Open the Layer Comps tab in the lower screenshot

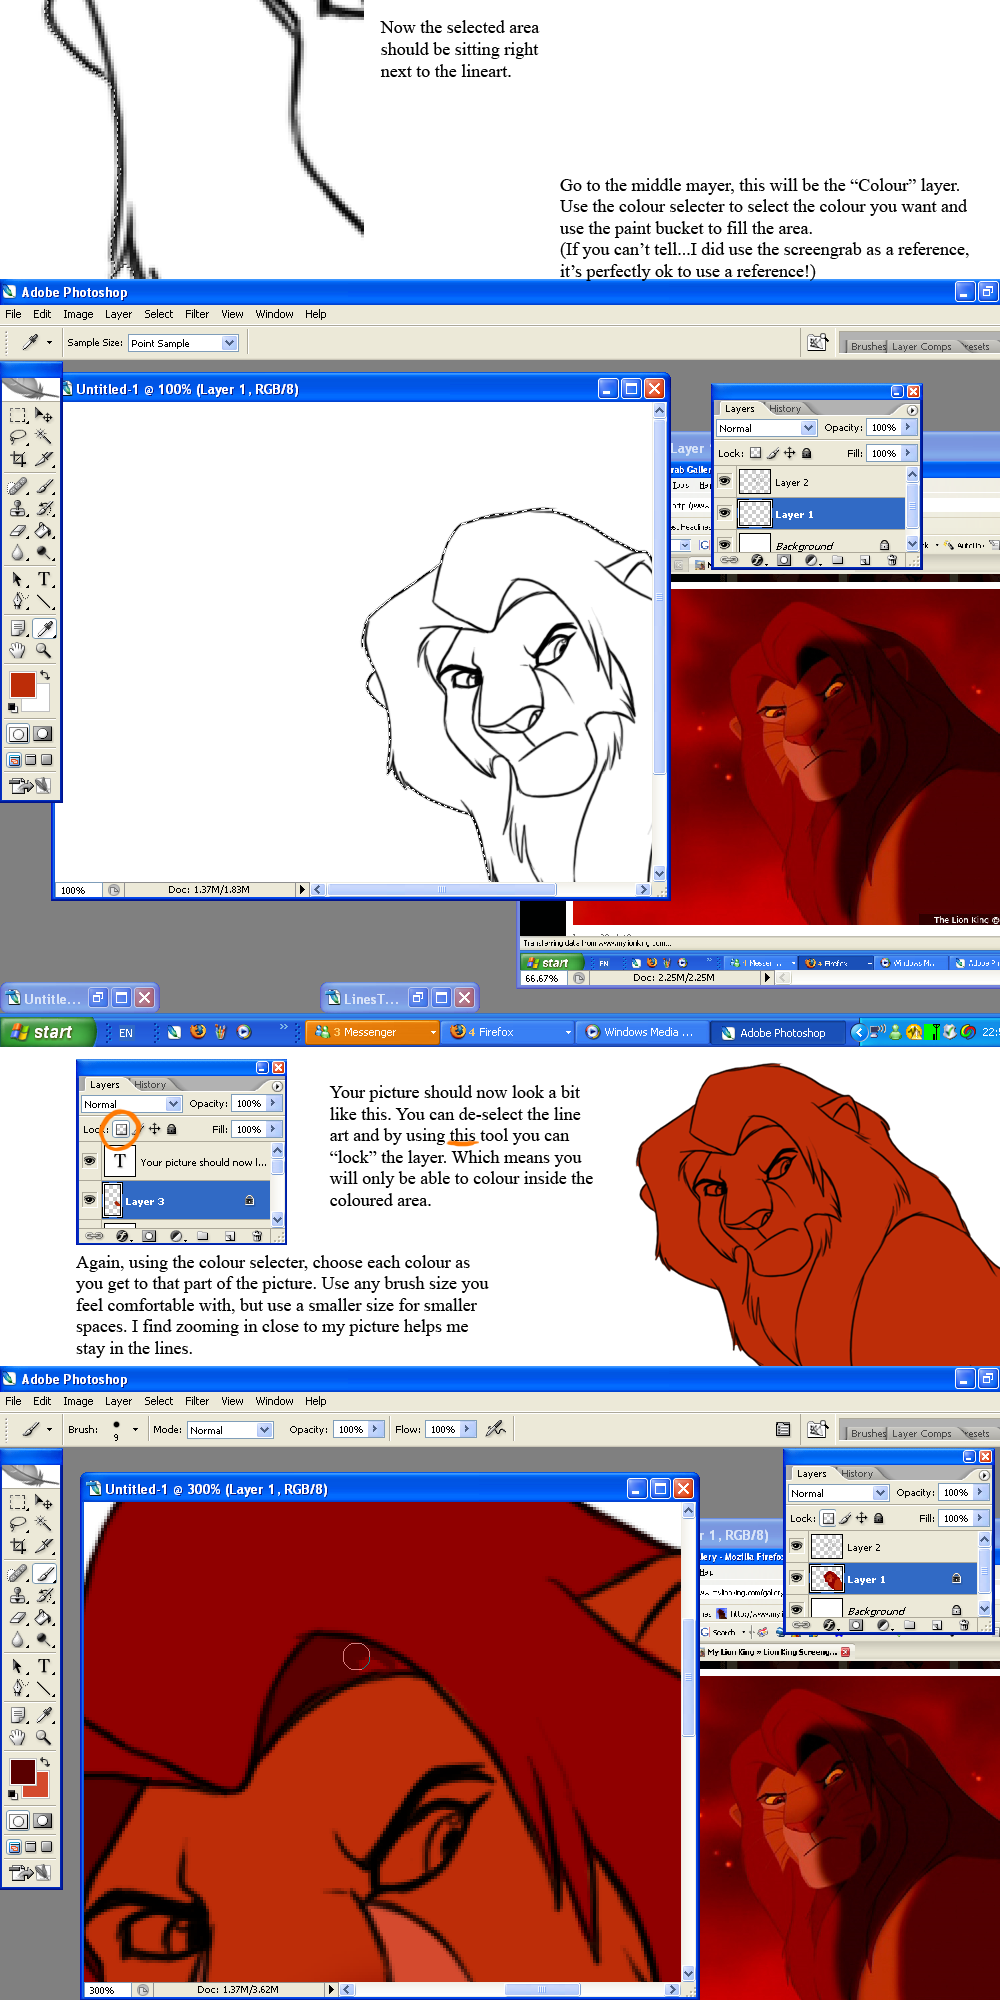[x=922, y=1433]
